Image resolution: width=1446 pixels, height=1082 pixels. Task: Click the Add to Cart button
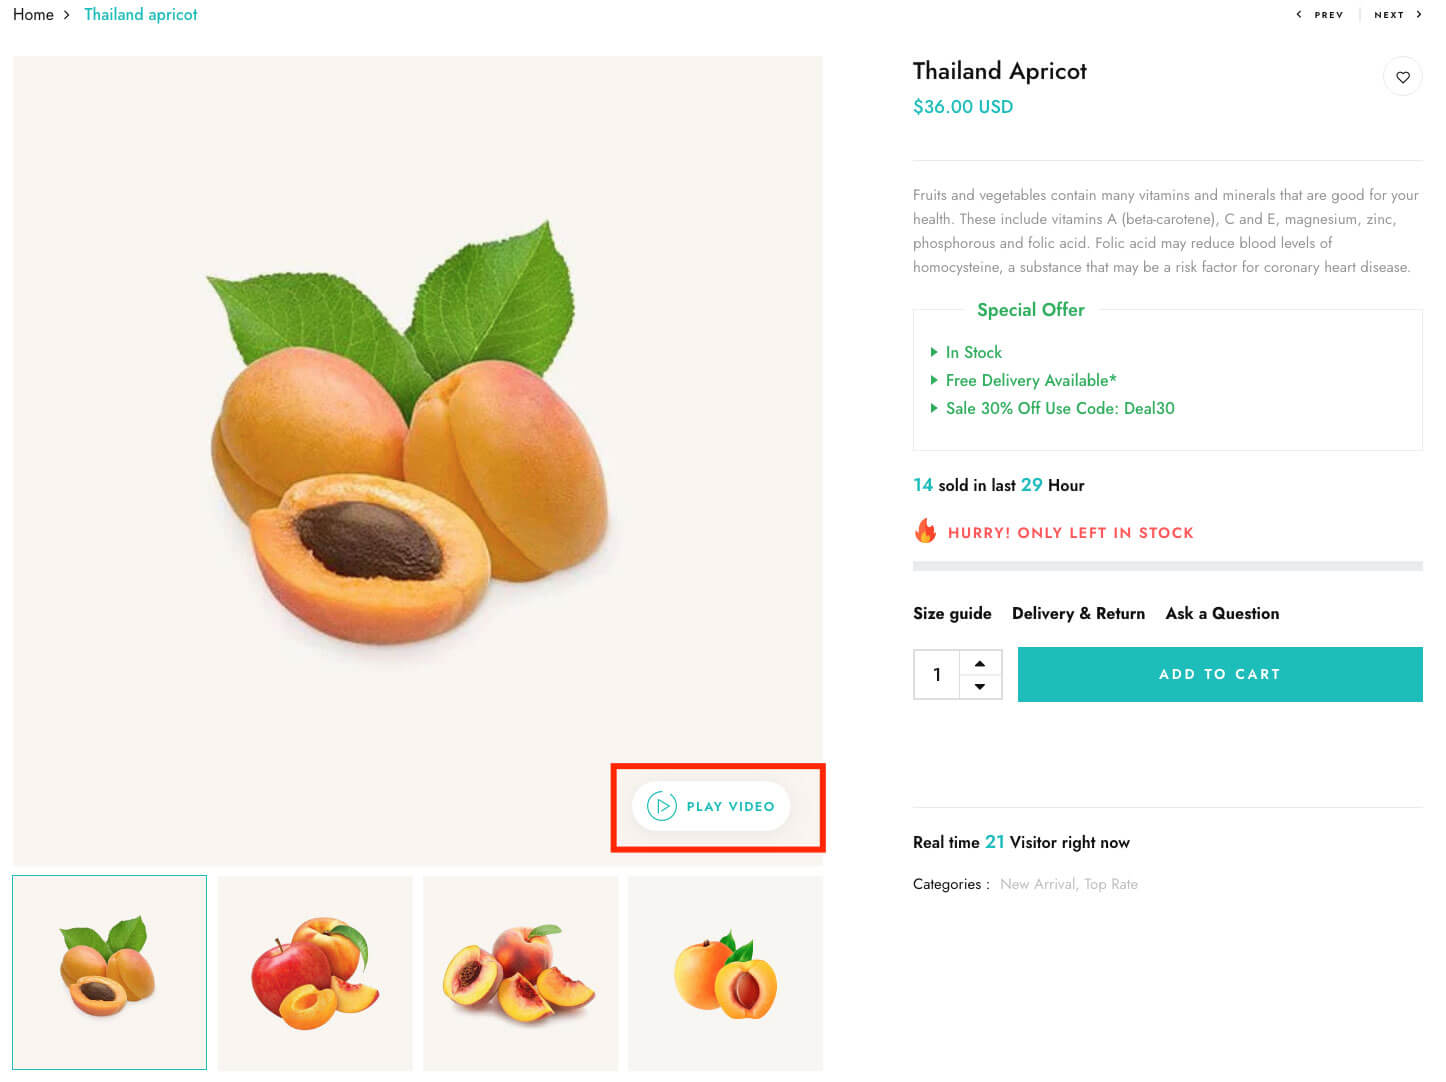[1219, 674]
